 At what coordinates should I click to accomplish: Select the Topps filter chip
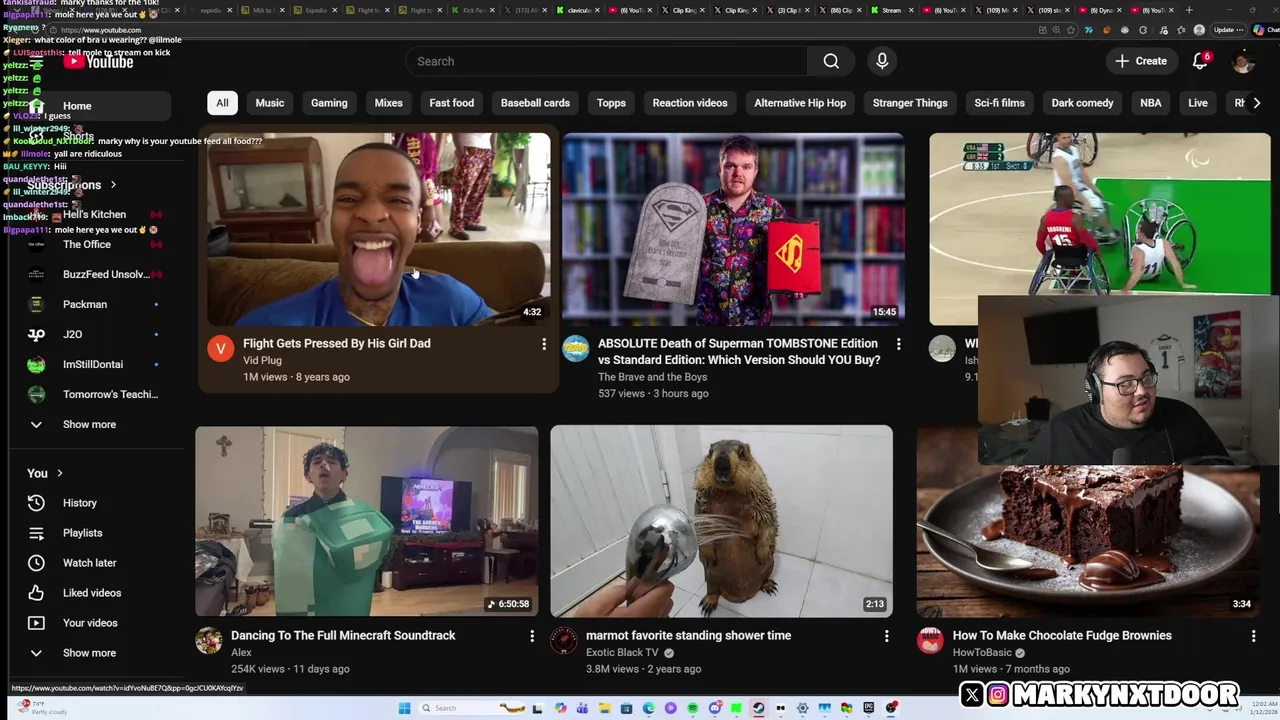coord(611,103)
